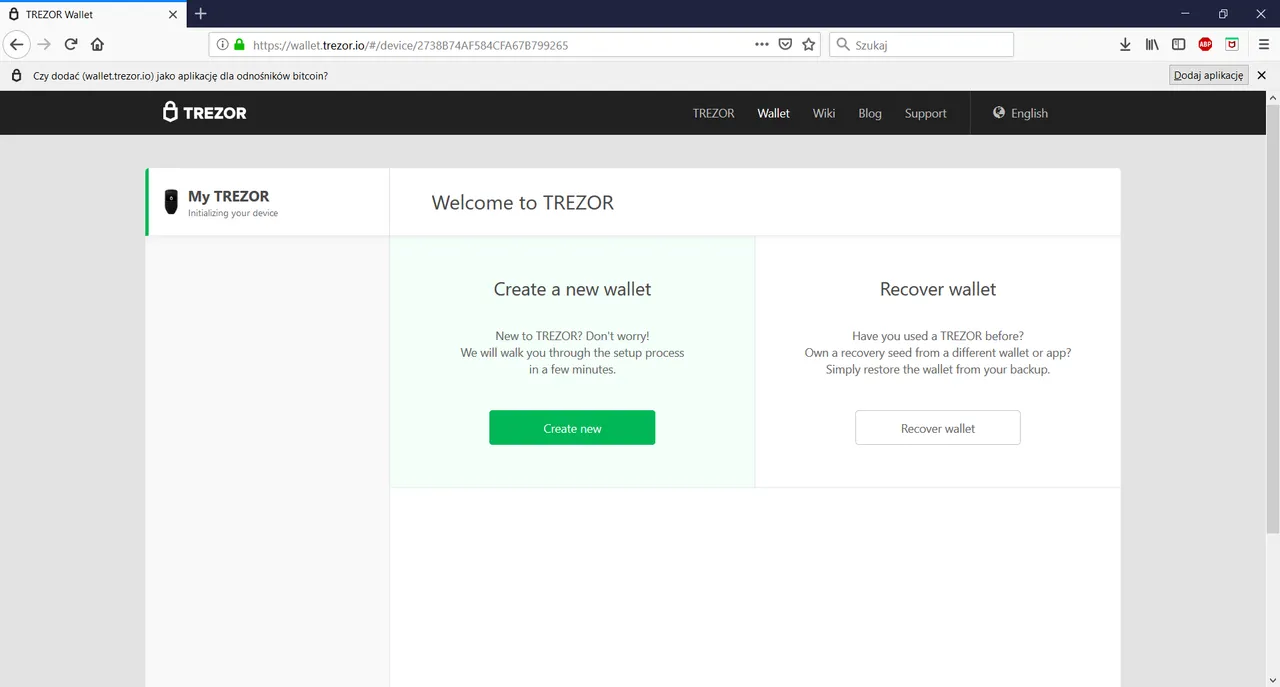Open the Library bookshelf icon

coord(1152,44)
